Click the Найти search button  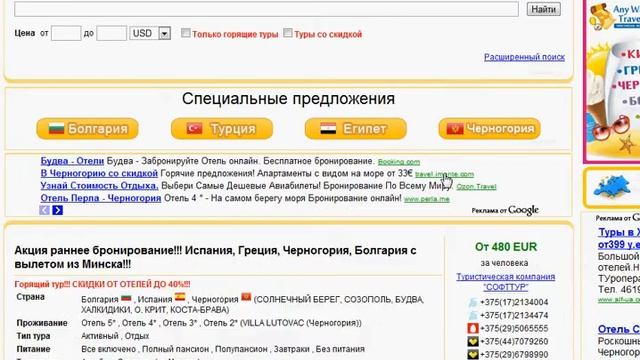pyautogui.click(x=543, y=9)
